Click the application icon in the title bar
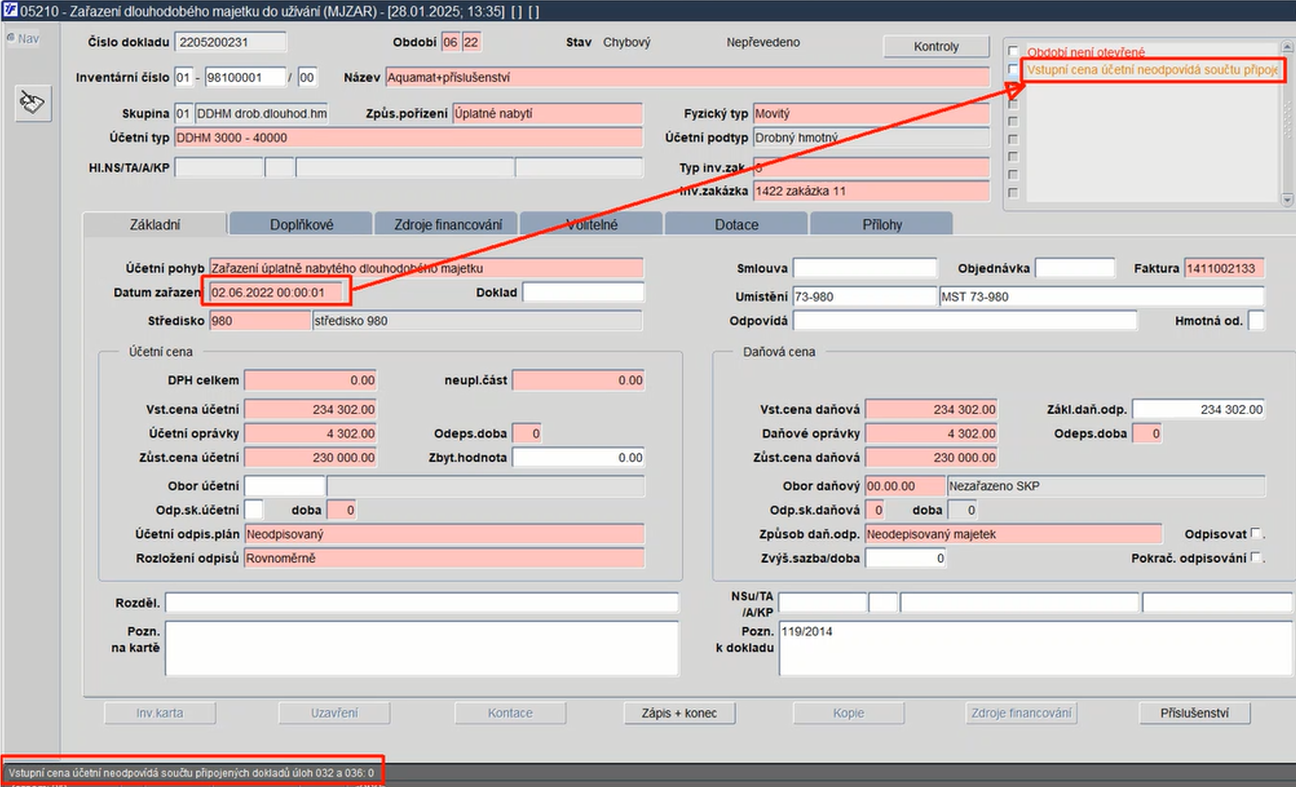 (x=9, y=11)
